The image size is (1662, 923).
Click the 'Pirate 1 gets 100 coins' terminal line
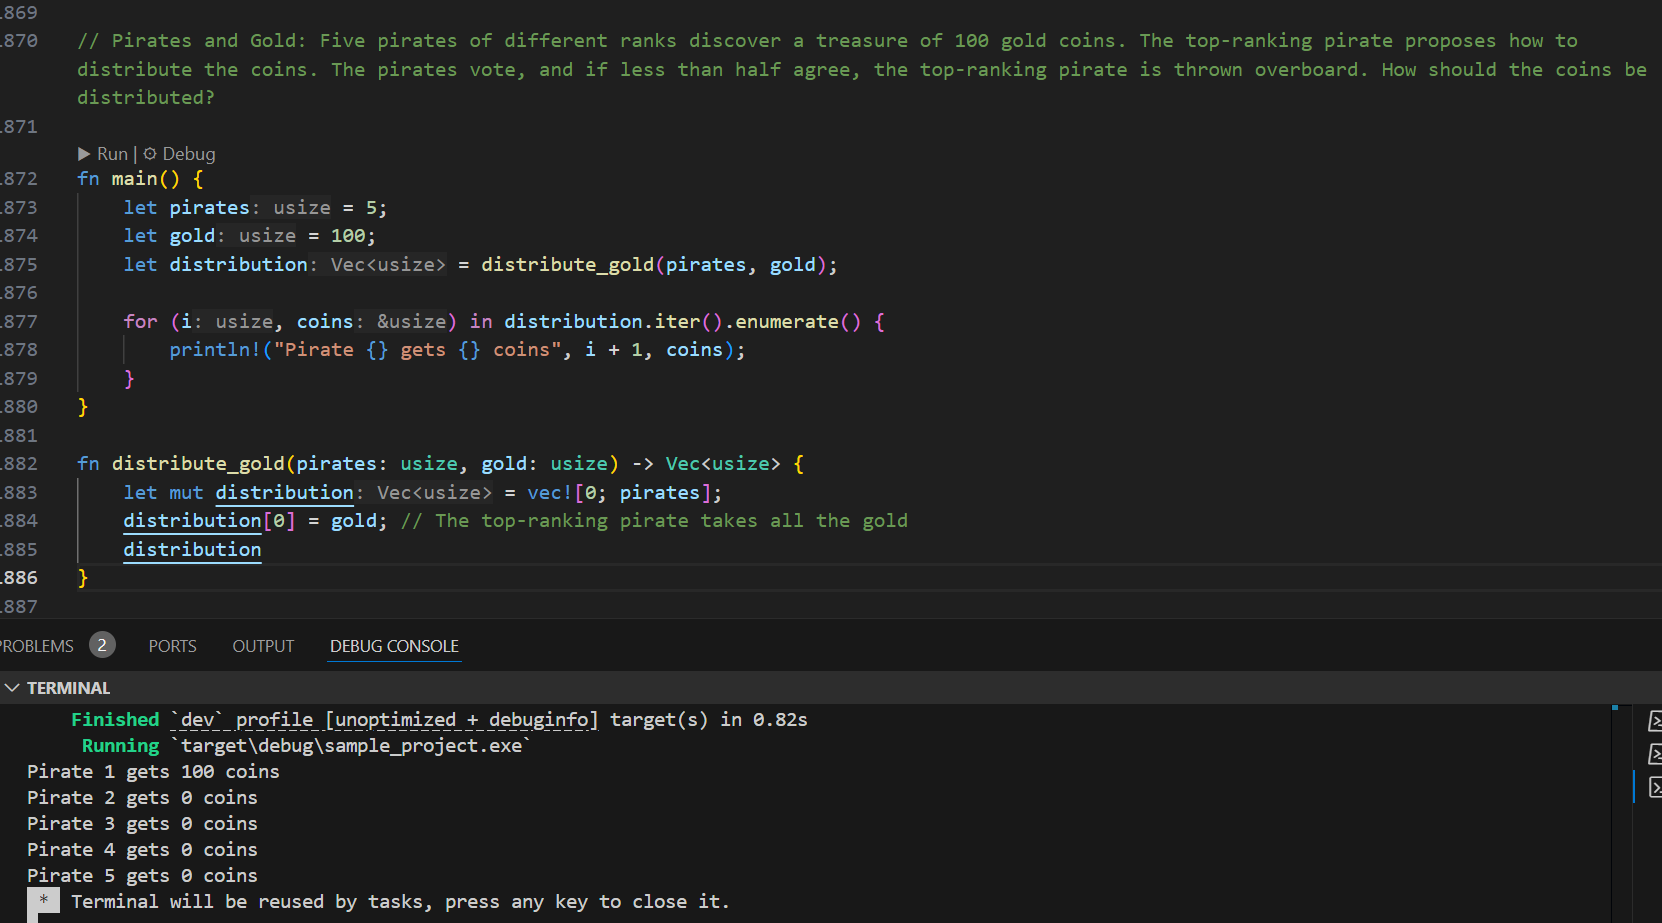153,772
